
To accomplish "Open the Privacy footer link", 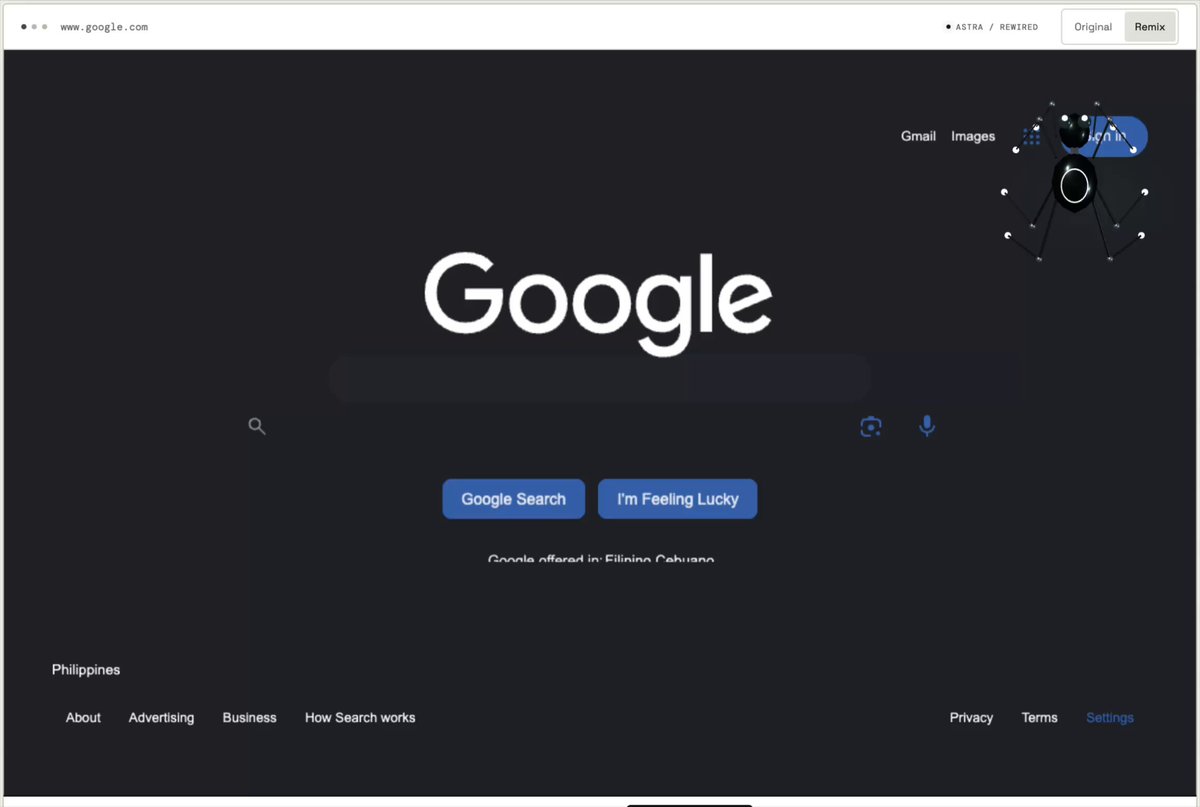I will [x=972, y=718].
